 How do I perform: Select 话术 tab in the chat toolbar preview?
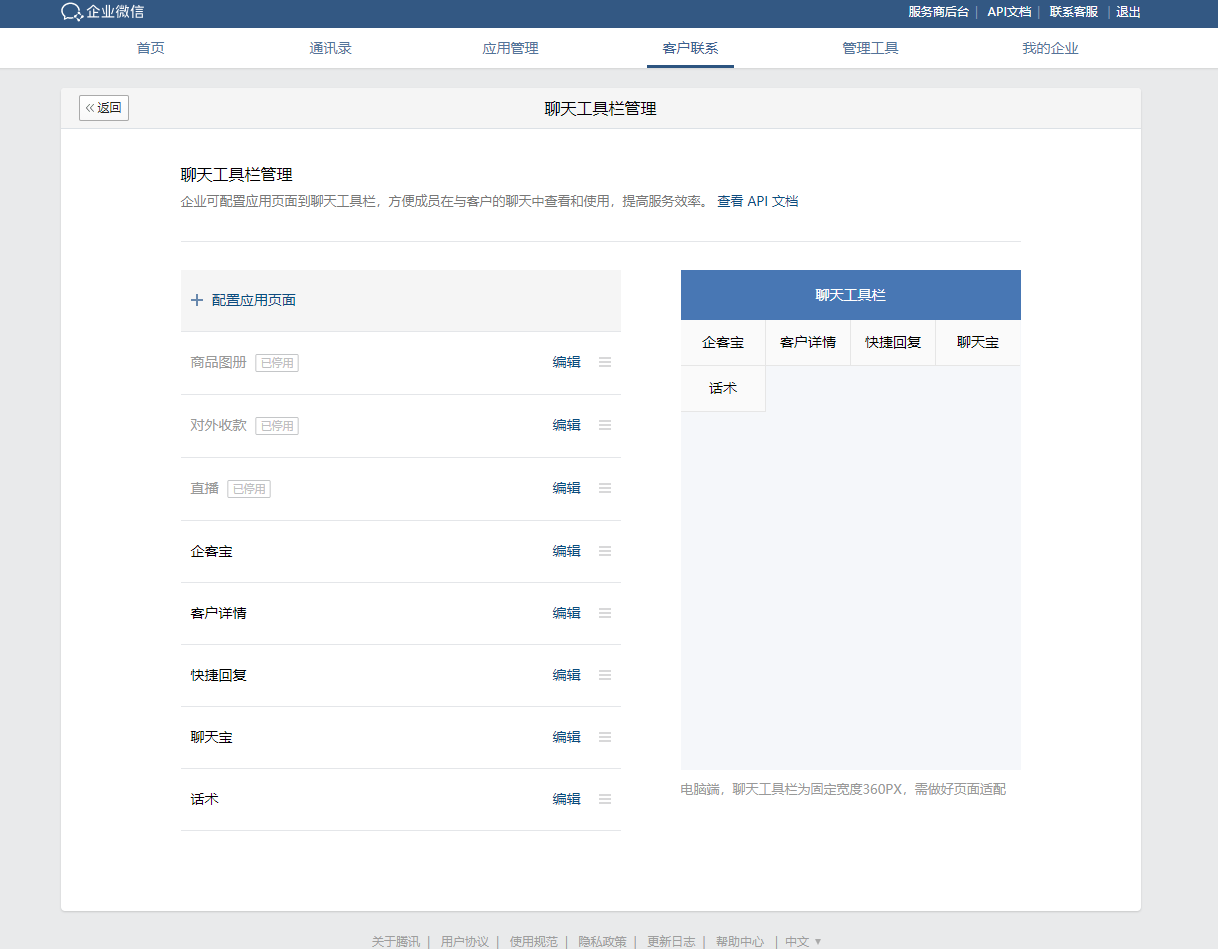(722, 388)
